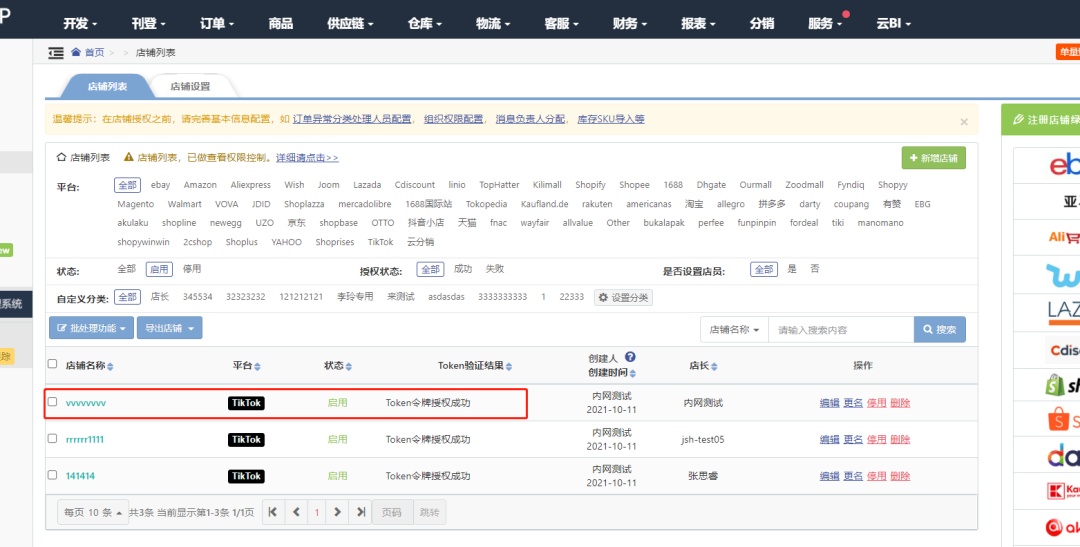Go to last page pagination icon
This screenshot has width=1080, height=547.
point(360,512)
